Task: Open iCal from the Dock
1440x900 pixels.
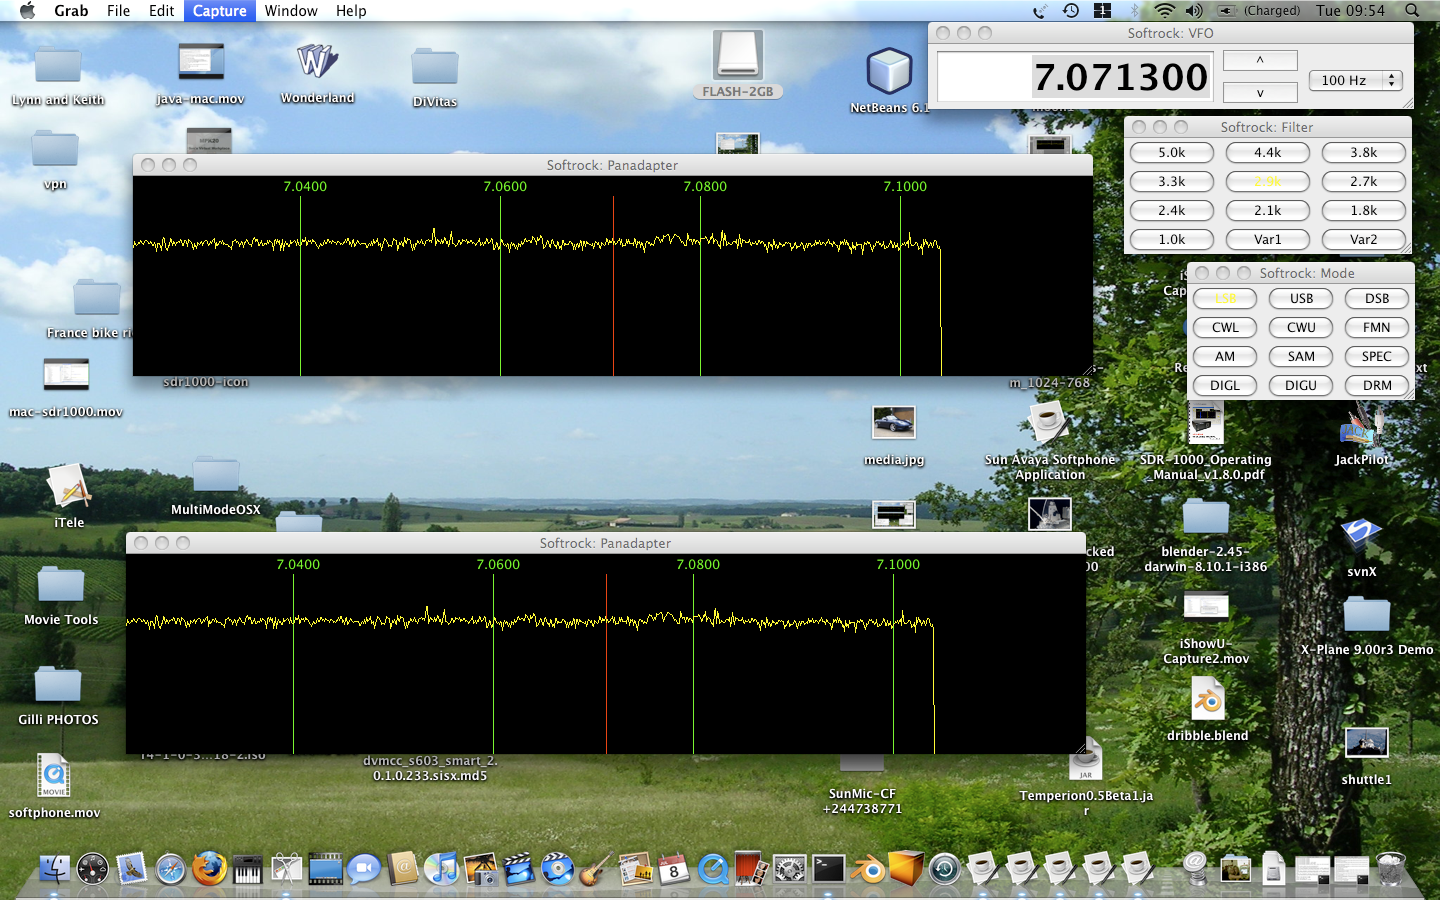Action: 674,868
